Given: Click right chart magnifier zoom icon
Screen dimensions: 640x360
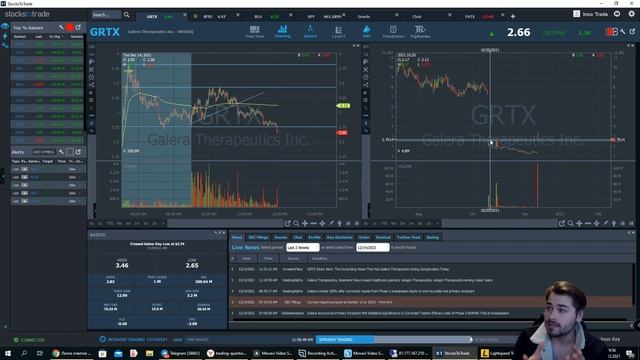Looking at the screenshot, I should [571, 223].
